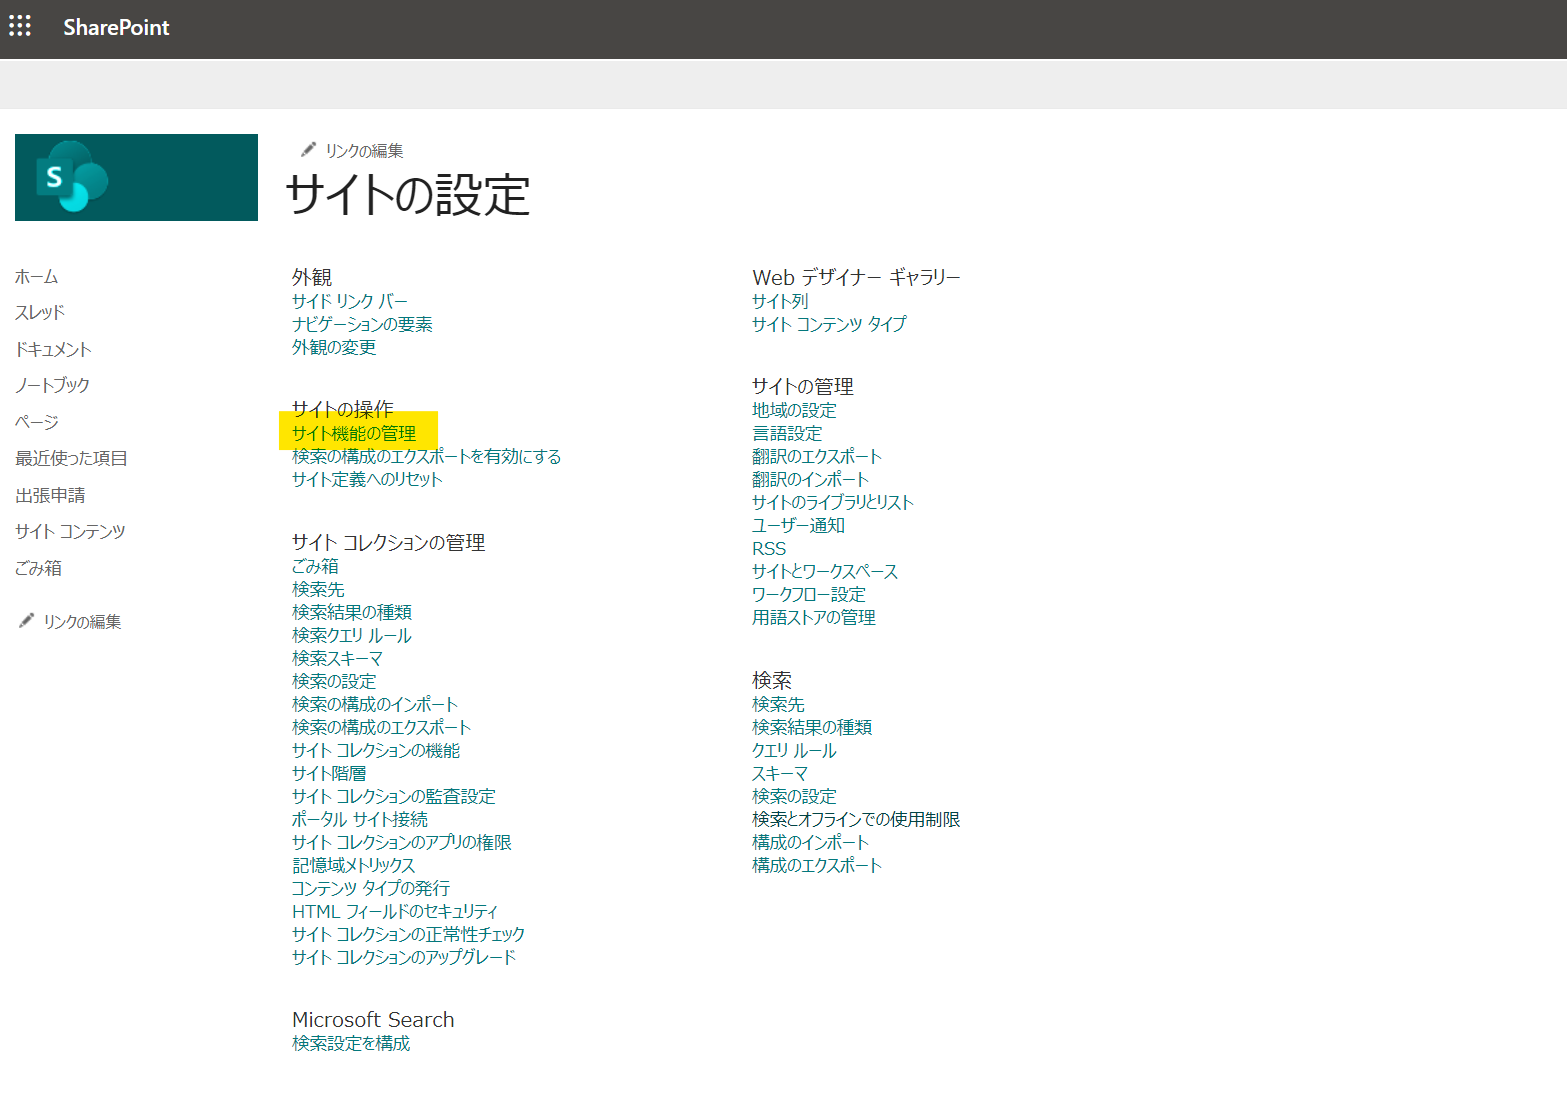
Task: Open スキーマ under the 検索 section
Action: point(780,773)
